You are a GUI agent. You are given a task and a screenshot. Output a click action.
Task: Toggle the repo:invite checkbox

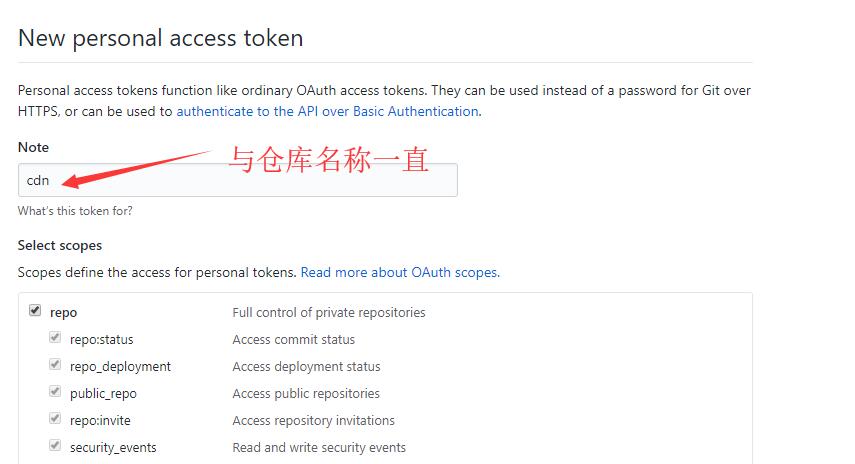(56, 419)
